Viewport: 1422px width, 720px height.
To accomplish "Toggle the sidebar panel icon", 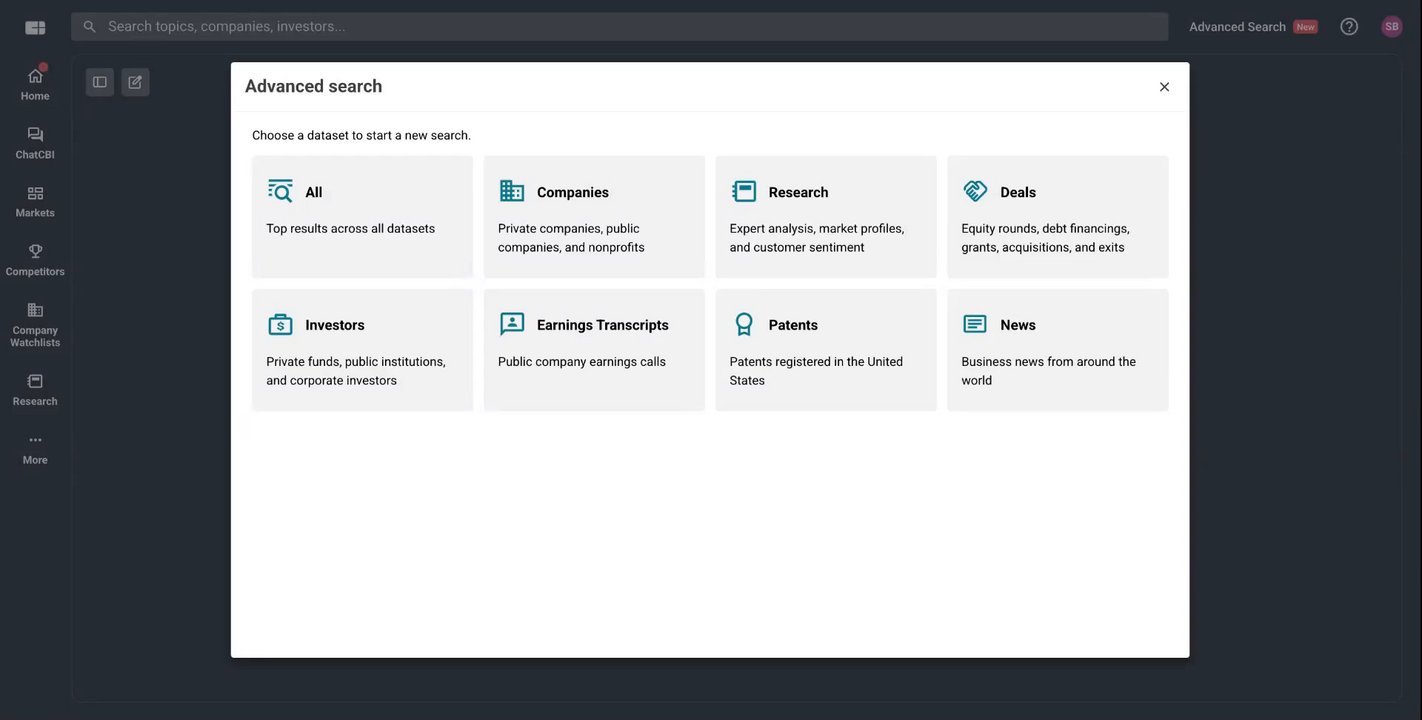I will 100,82.
